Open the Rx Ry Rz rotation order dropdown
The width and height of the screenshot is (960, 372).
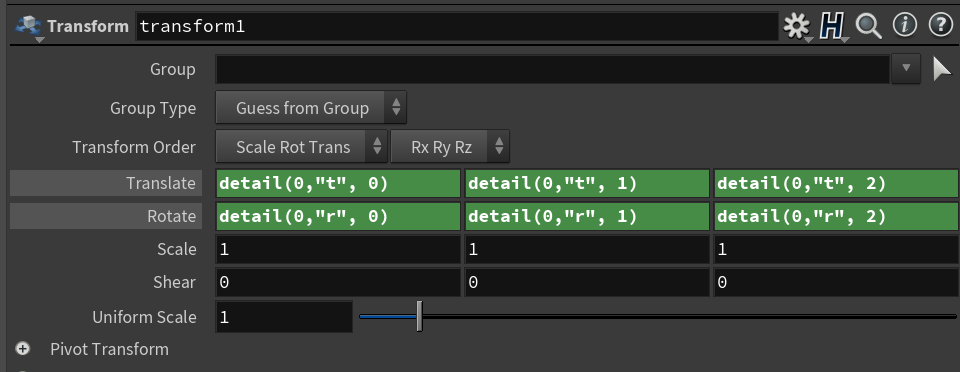click(450, 147)
